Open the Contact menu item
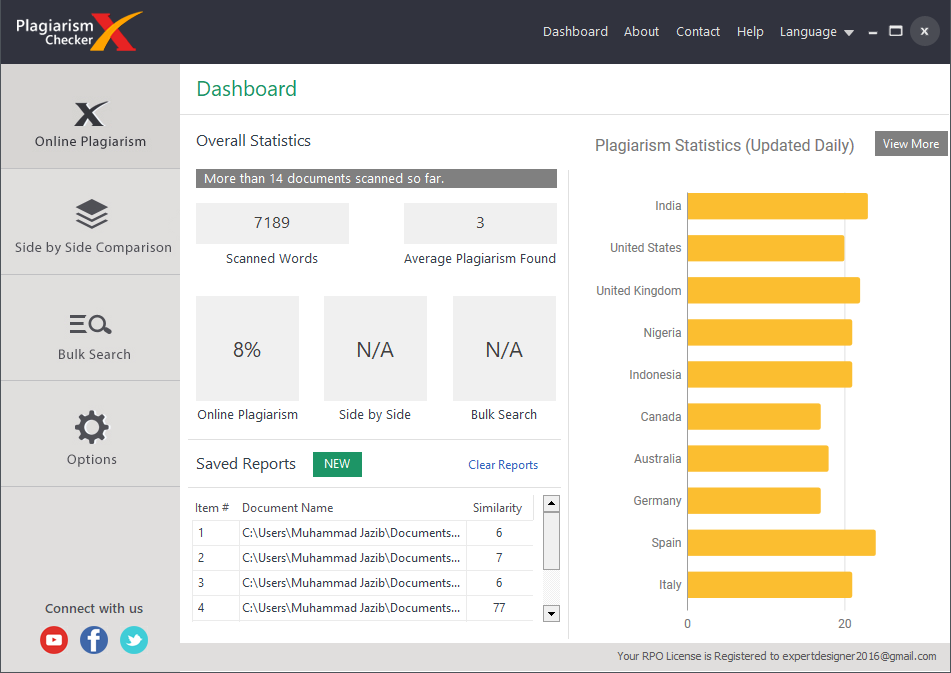 click(697, 32)
